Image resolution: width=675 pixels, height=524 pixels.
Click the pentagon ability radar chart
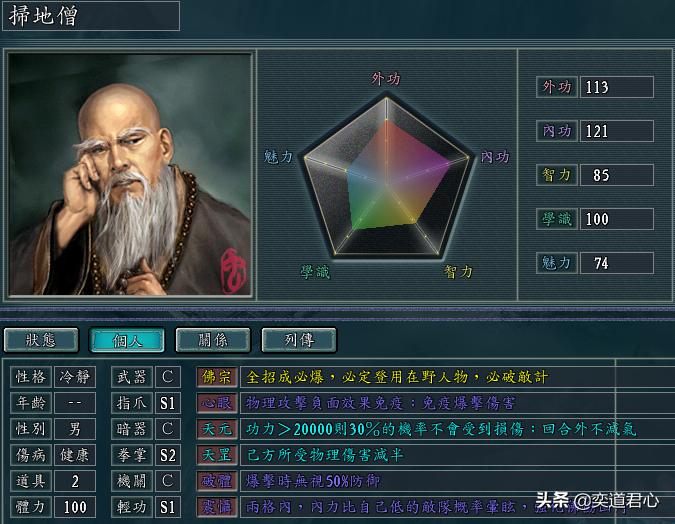386,177
